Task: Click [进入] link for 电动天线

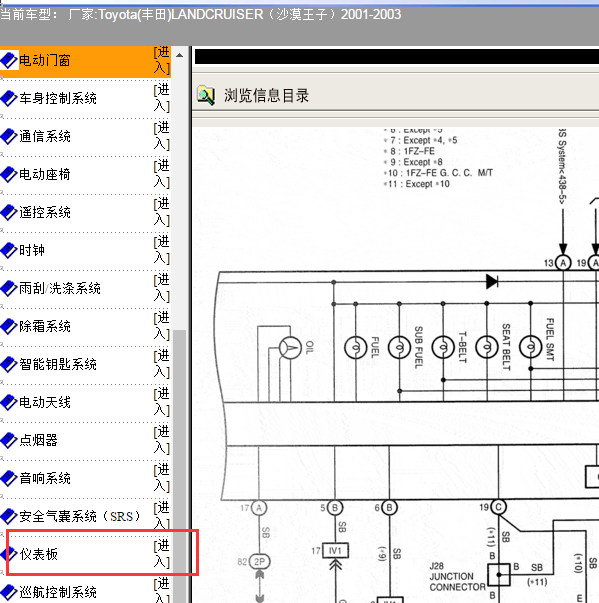Action: (x=161, y=403)
